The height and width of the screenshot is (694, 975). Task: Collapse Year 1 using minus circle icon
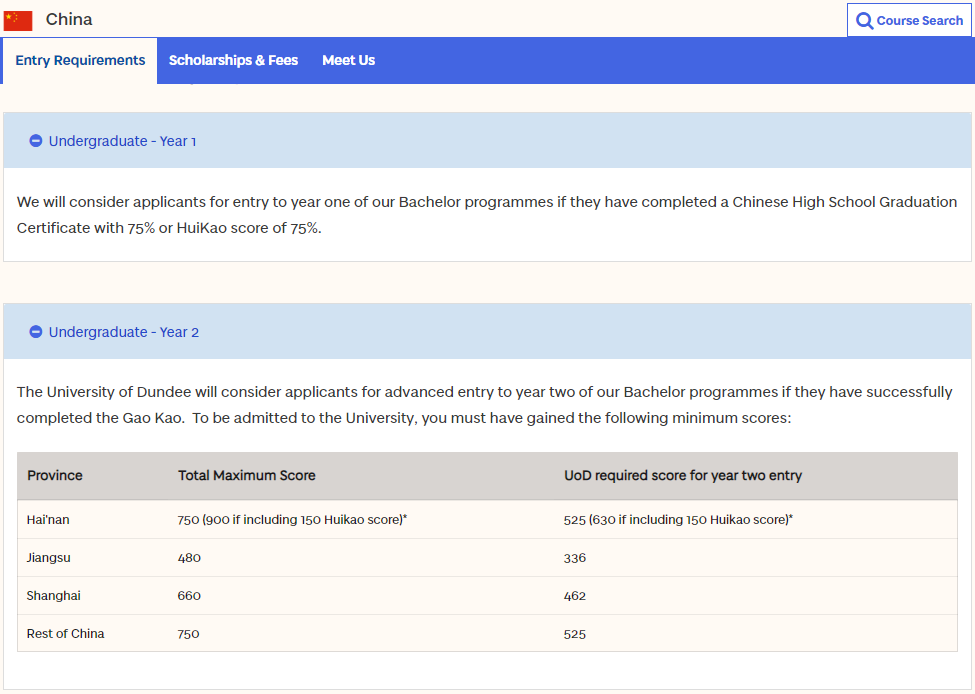pos(35,141)
